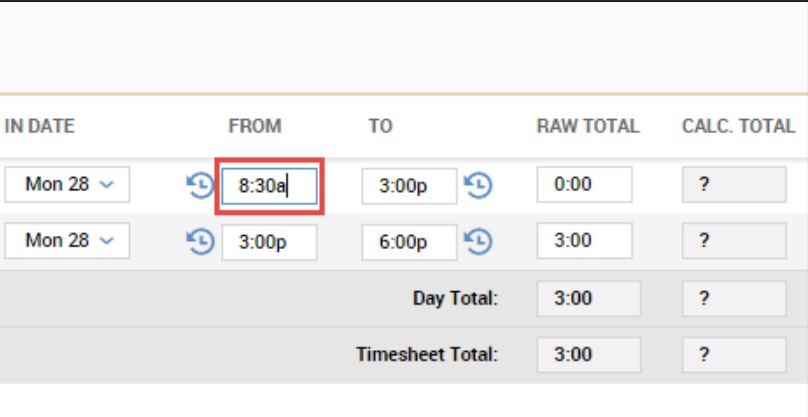Click the Day Total raw value box

click(588, 298)
